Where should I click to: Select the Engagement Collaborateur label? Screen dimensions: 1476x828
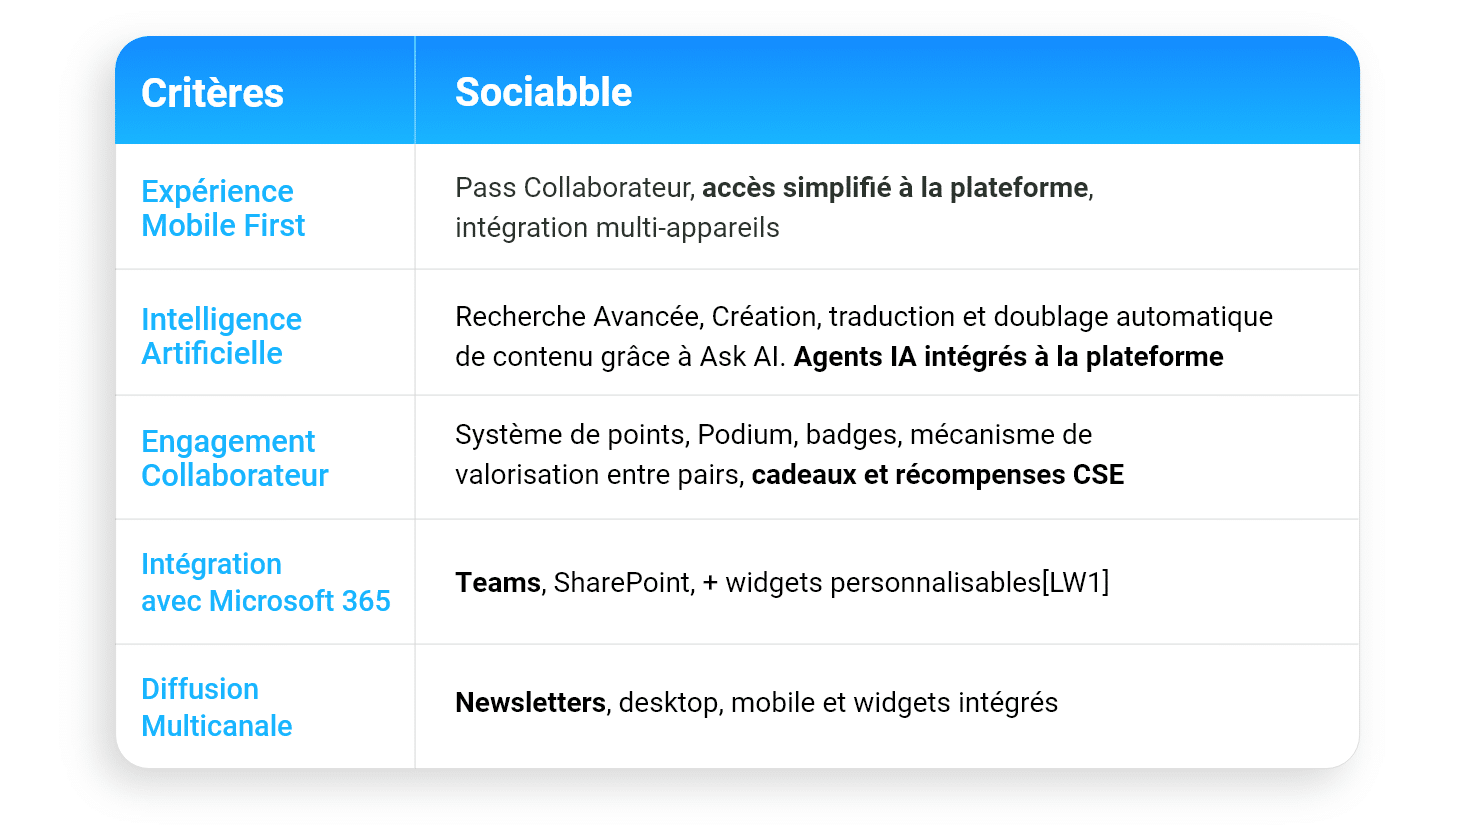[x=235, y=458]
